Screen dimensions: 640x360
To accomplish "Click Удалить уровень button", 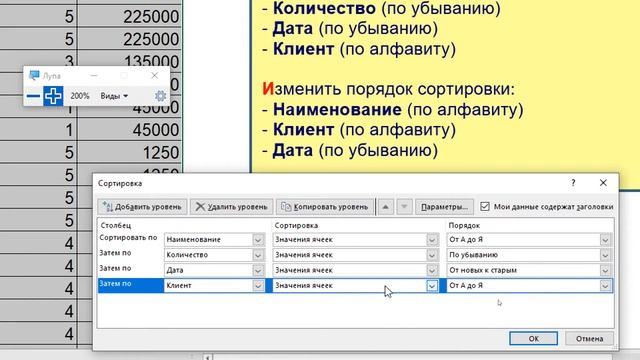I will pos(231,207).
